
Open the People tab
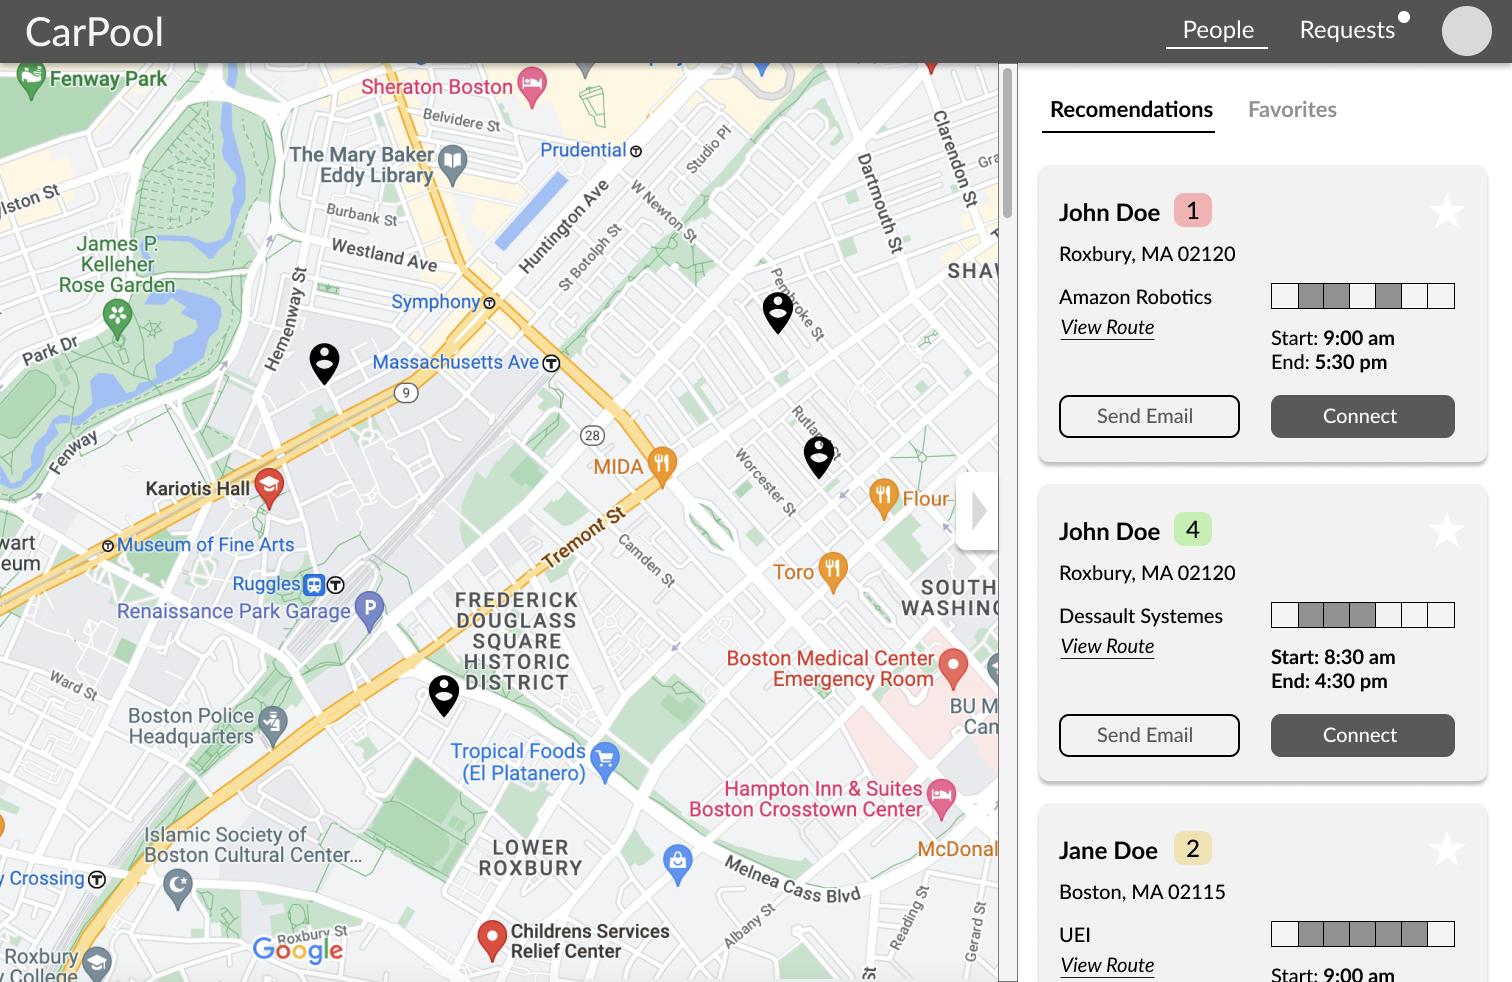click(x=1217, y=30)
